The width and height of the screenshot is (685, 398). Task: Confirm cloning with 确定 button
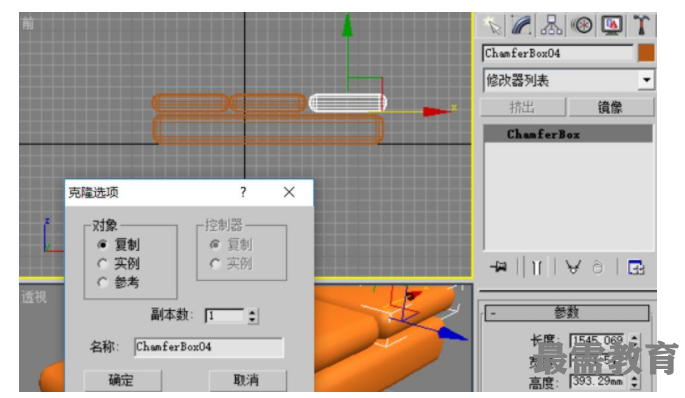[122, 381]
